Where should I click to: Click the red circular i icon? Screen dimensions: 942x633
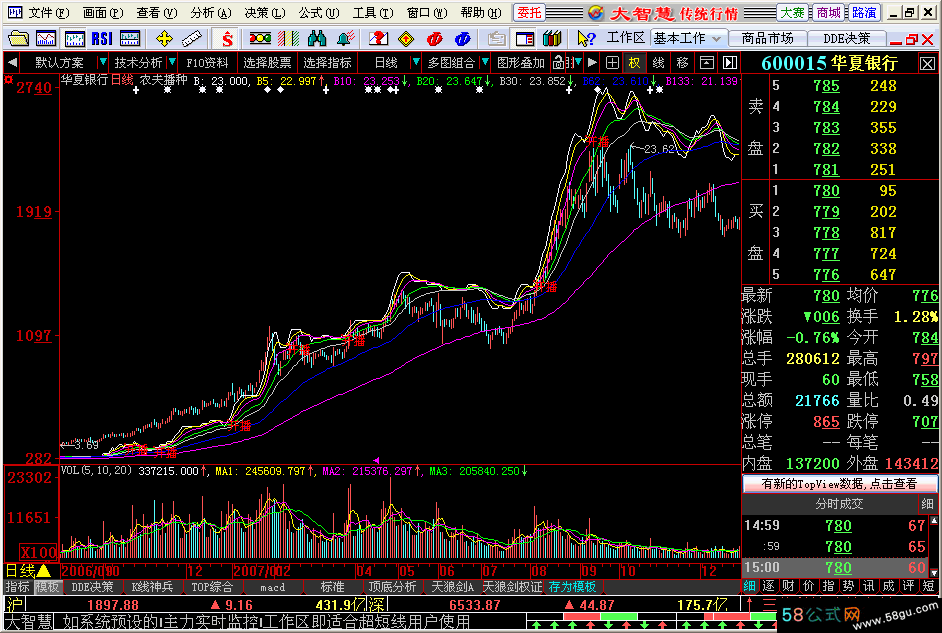pyautogui.click(x=434, y=39)
